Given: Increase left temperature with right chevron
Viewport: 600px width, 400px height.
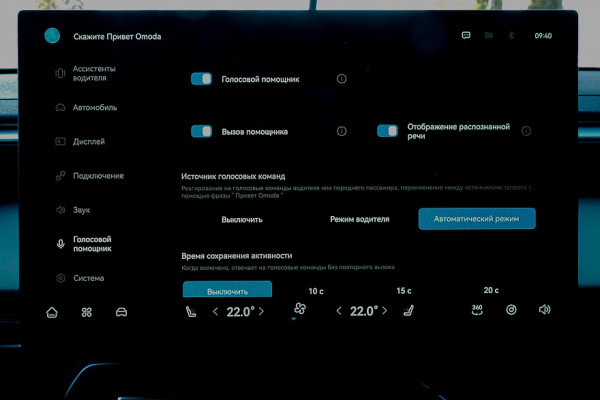Looking at the screenshot, I should coord(262,311).
